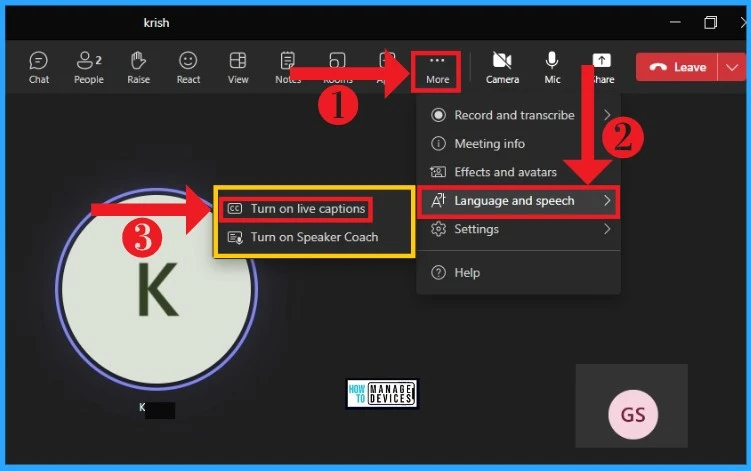Turn on live captions

(x=296, y=209)
